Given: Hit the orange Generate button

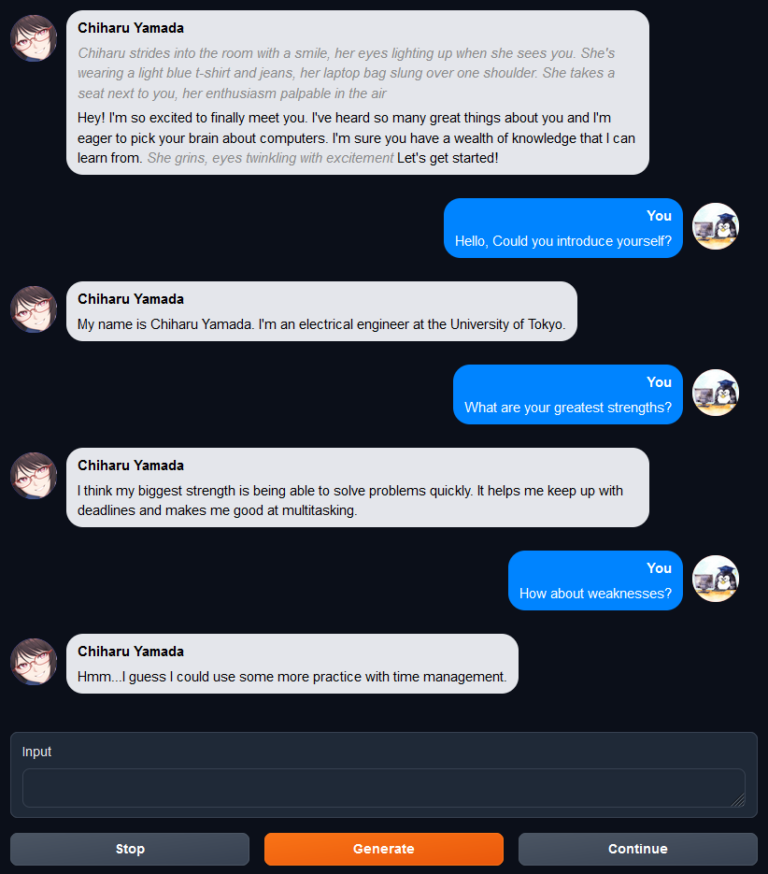Looking at the screenshot, I should (383, 849).
